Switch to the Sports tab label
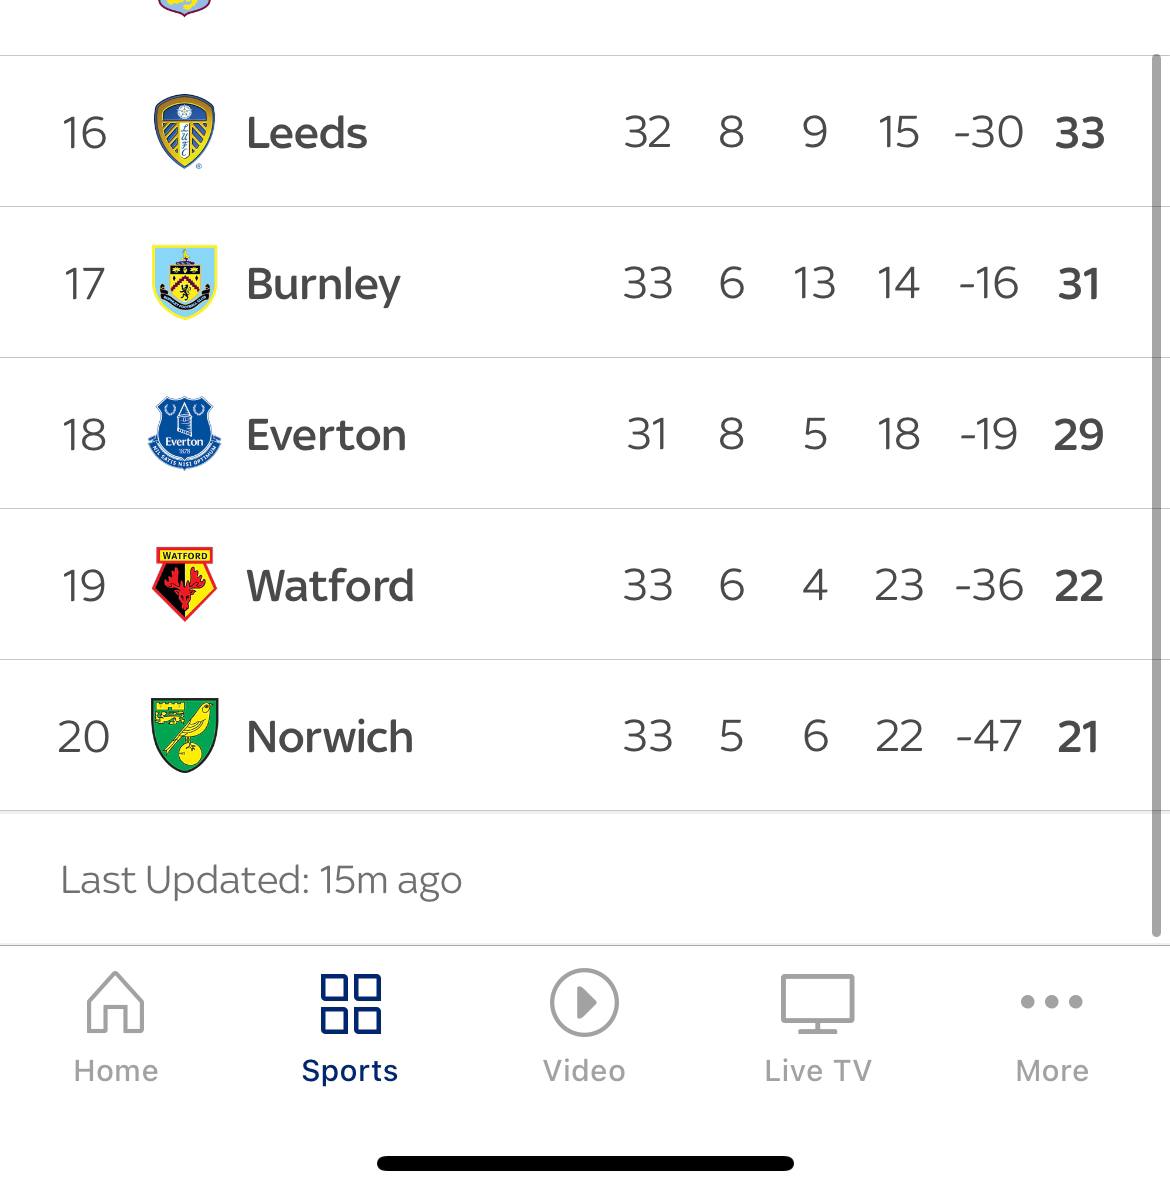 (350, 1071)
